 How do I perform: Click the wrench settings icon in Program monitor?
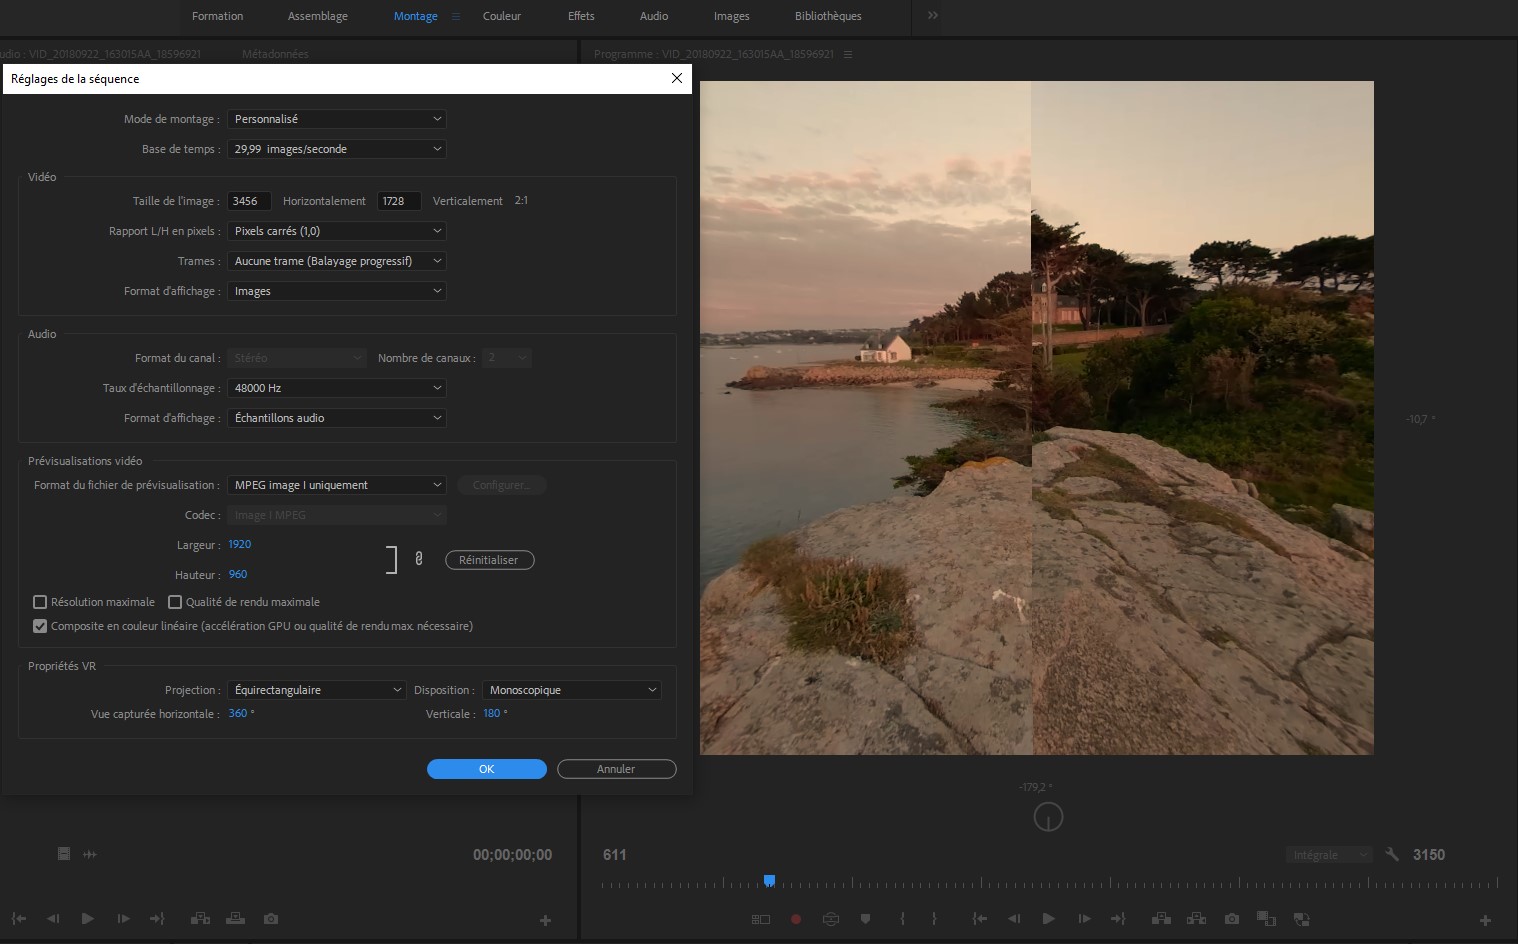coord(1392,854)
